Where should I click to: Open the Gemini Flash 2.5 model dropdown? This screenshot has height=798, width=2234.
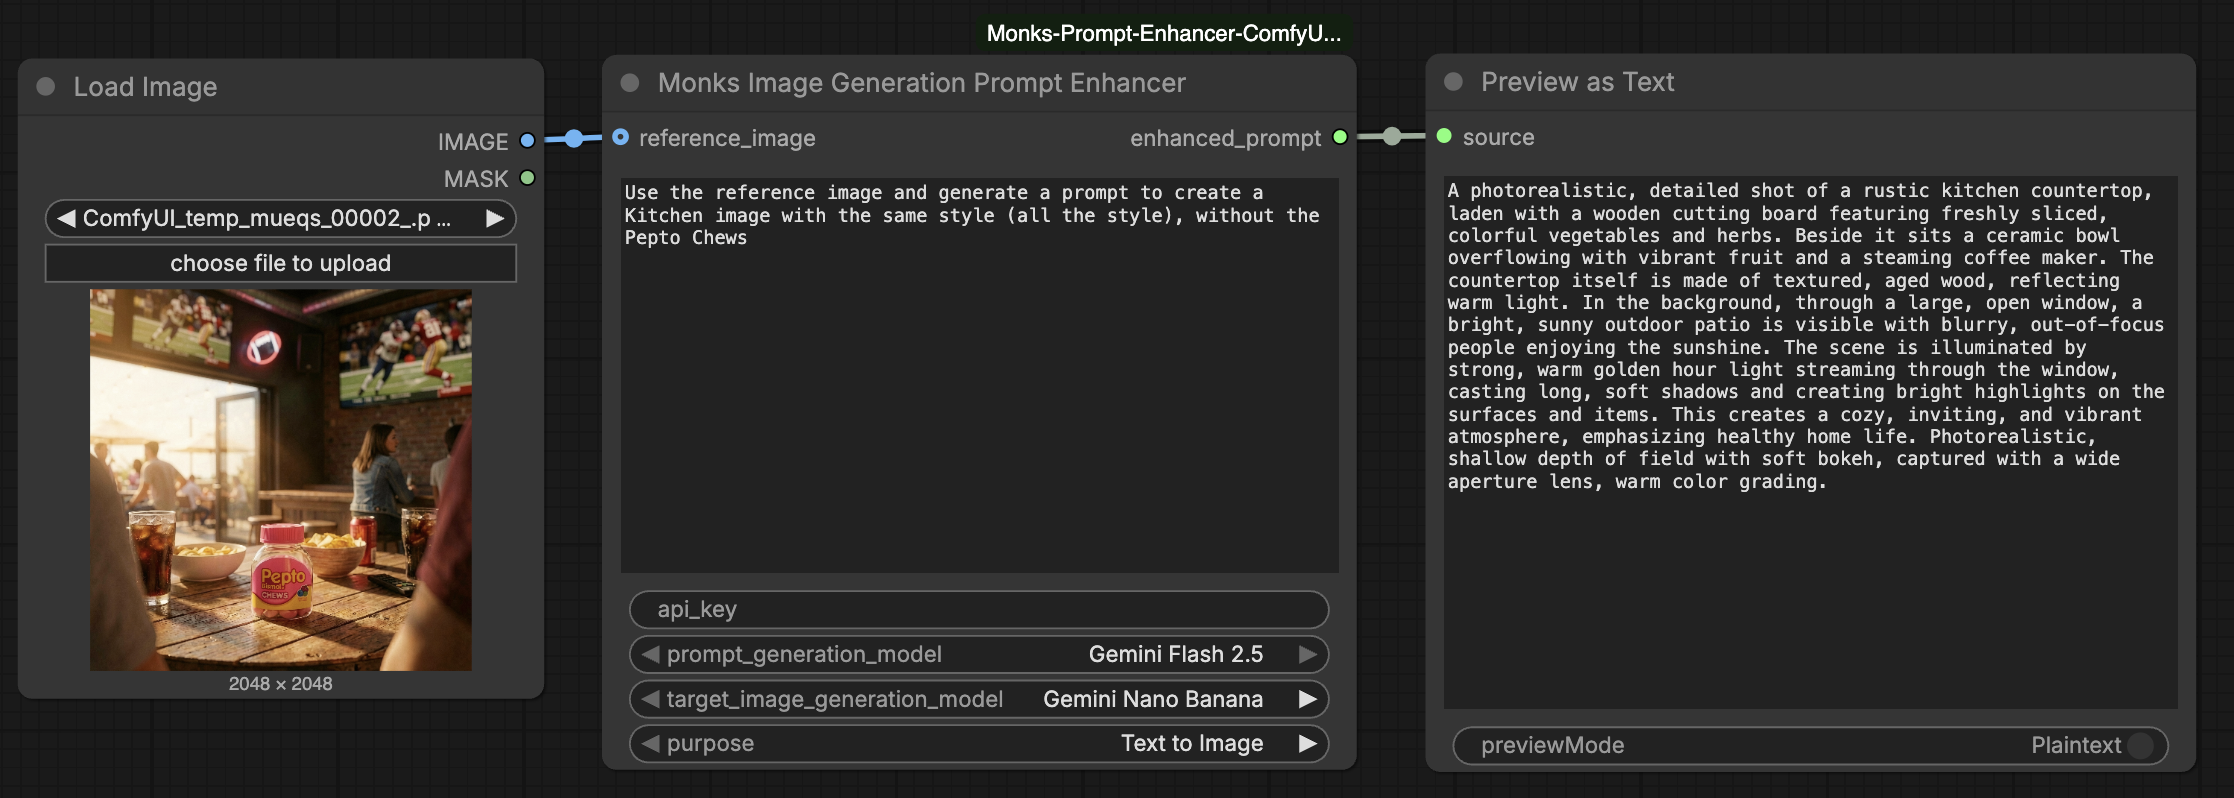point(979,654)
